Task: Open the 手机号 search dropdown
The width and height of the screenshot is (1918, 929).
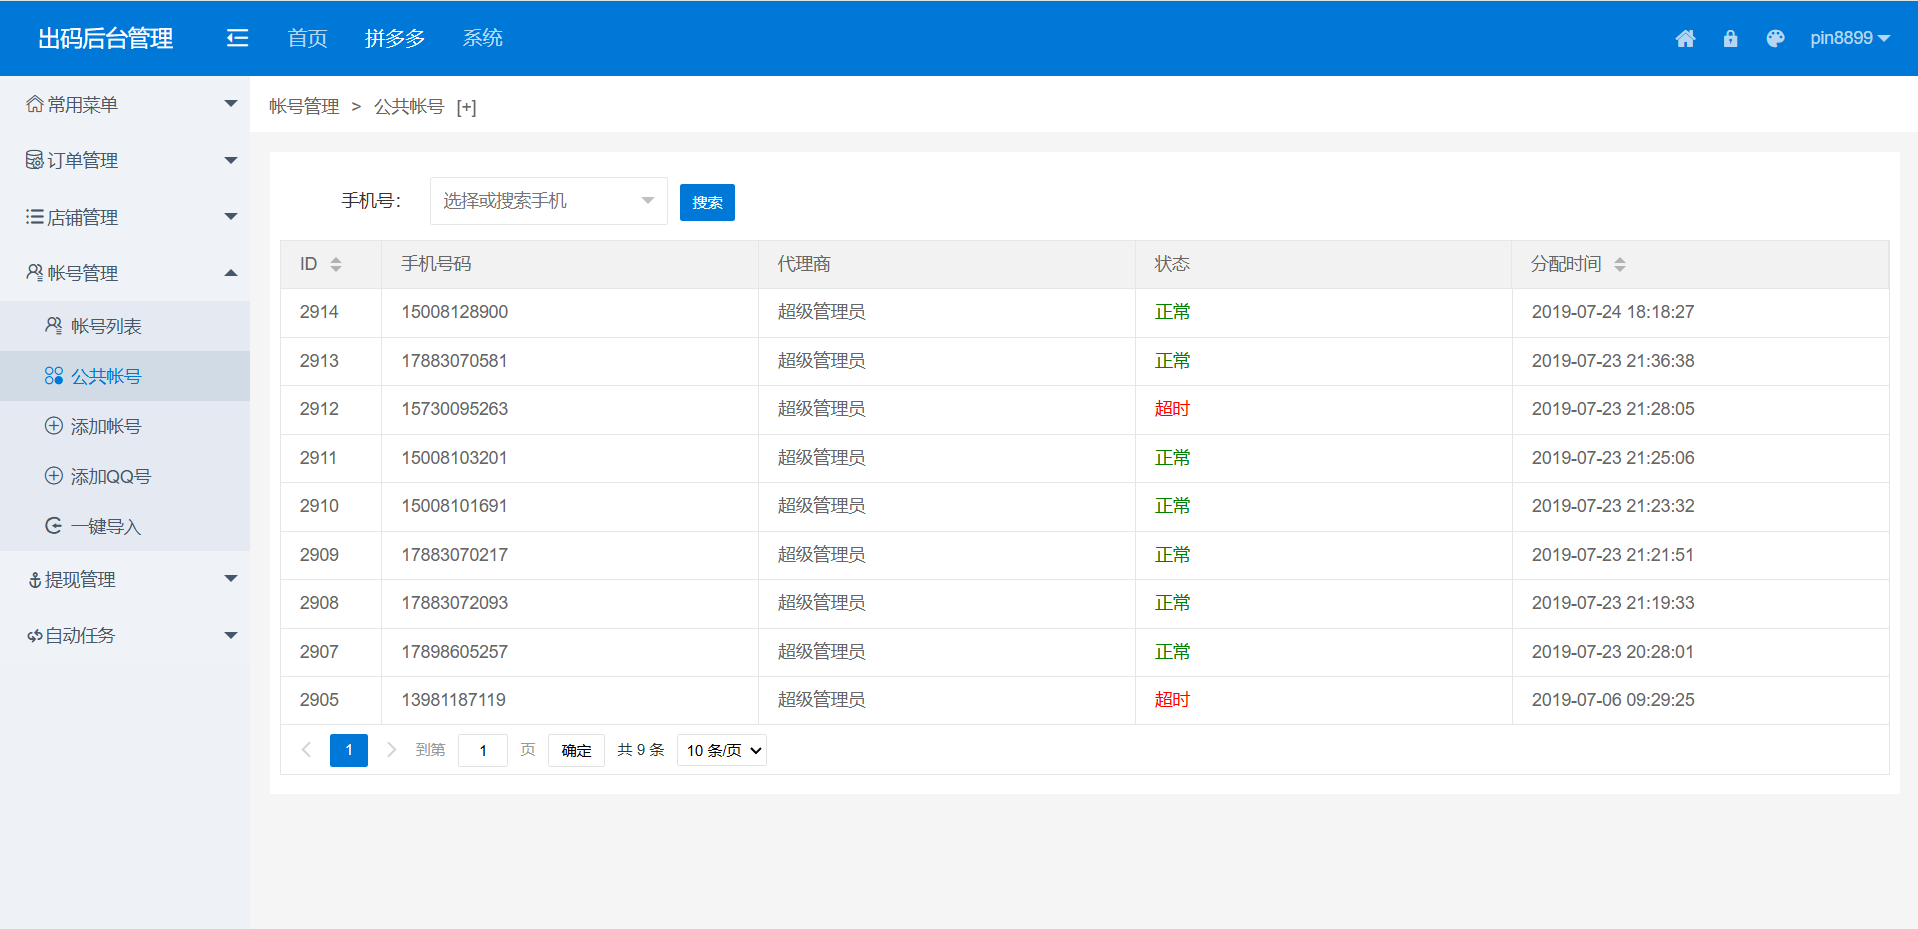Action: 548,201
